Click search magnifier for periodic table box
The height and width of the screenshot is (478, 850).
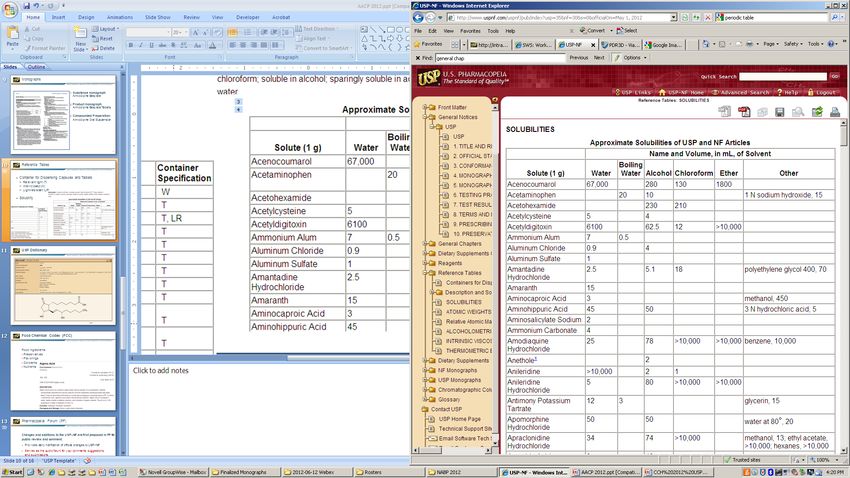(x=835, y=17)
